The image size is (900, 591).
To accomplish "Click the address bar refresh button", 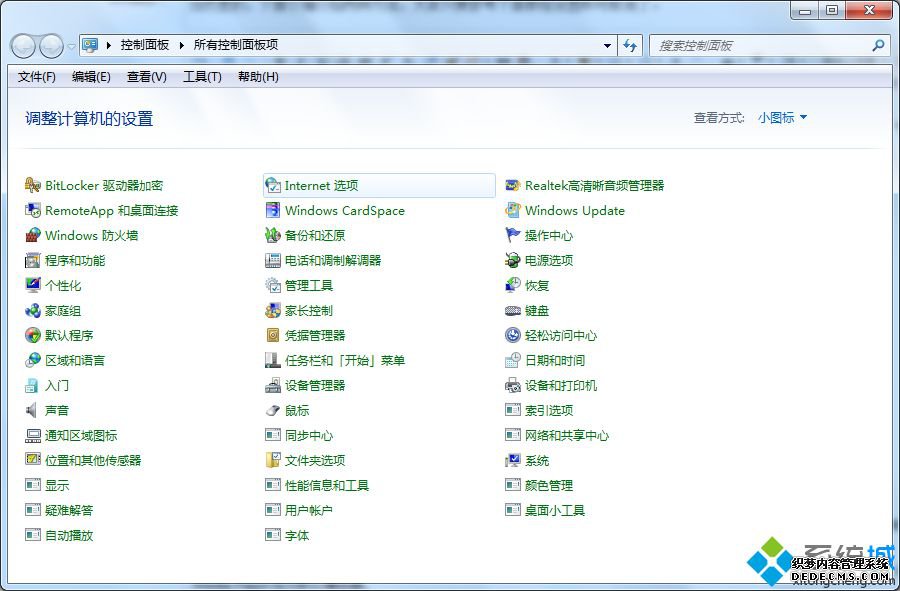I will coord(630,45).
